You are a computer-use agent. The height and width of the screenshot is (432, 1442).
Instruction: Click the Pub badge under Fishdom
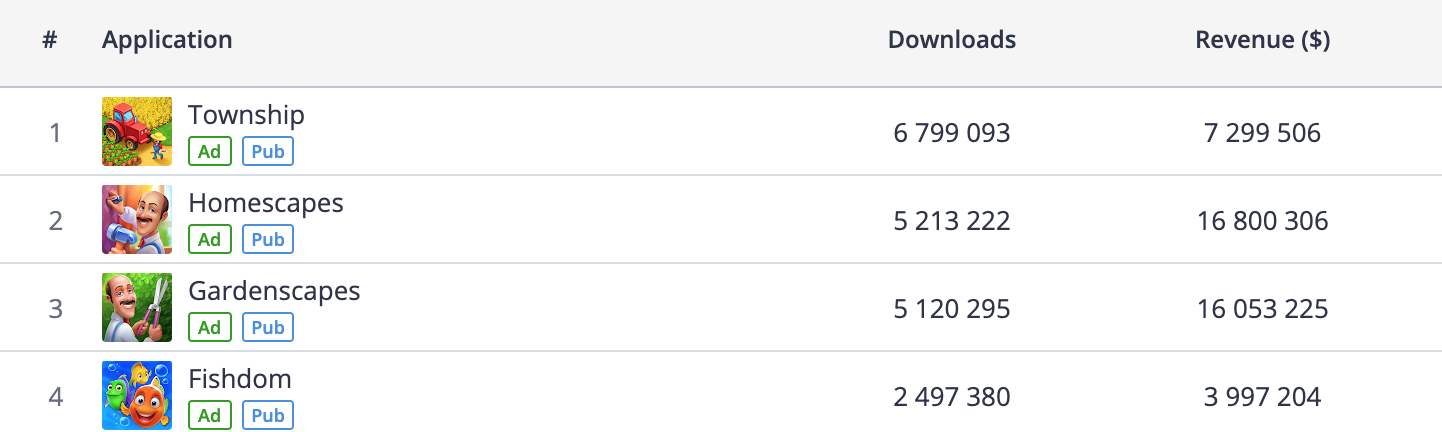(268, 416)
